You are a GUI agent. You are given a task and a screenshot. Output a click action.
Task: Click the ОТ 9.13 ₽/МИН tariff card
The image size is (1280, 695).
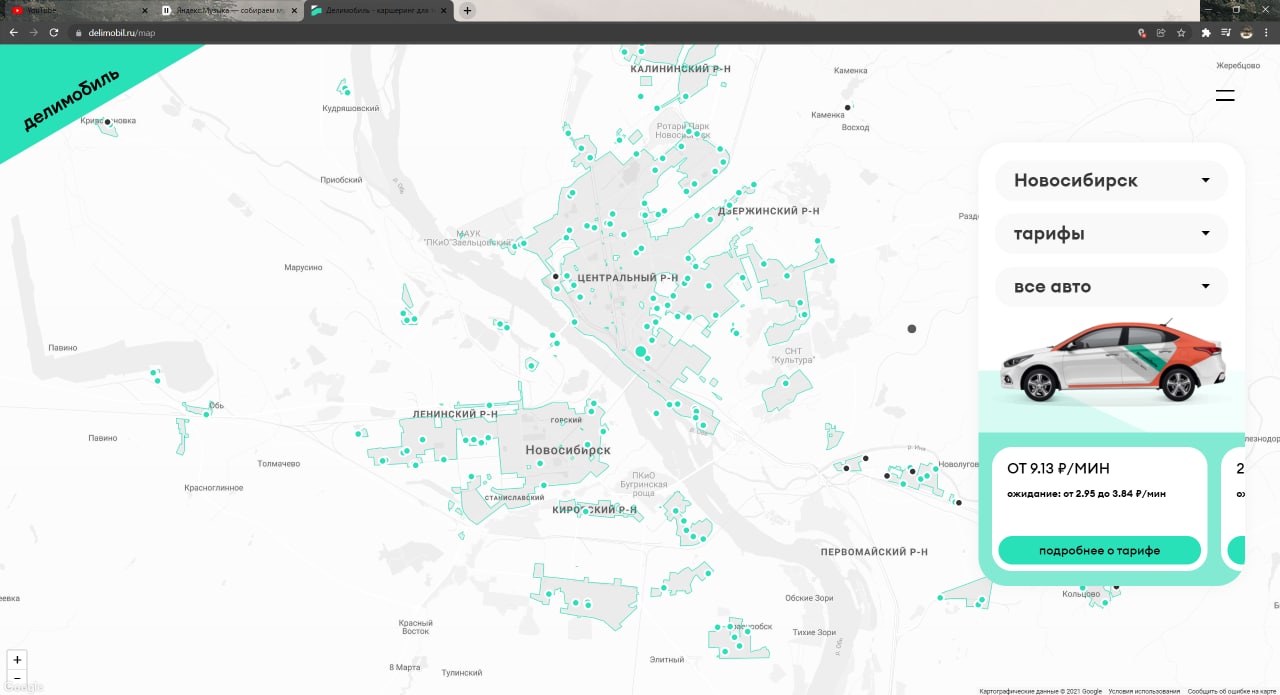tap(1099, 509)
